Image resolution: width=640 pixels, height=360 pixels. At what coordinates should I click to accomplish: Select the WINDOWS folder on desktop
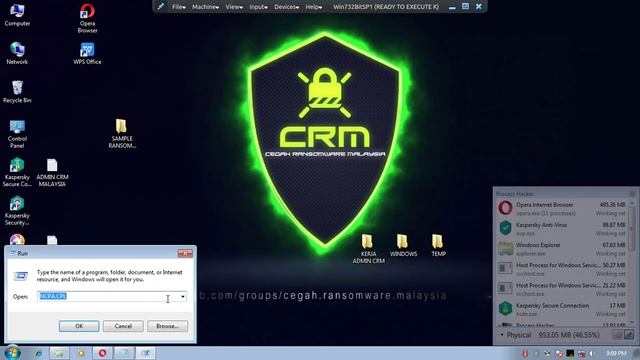(x=403, y=245)
